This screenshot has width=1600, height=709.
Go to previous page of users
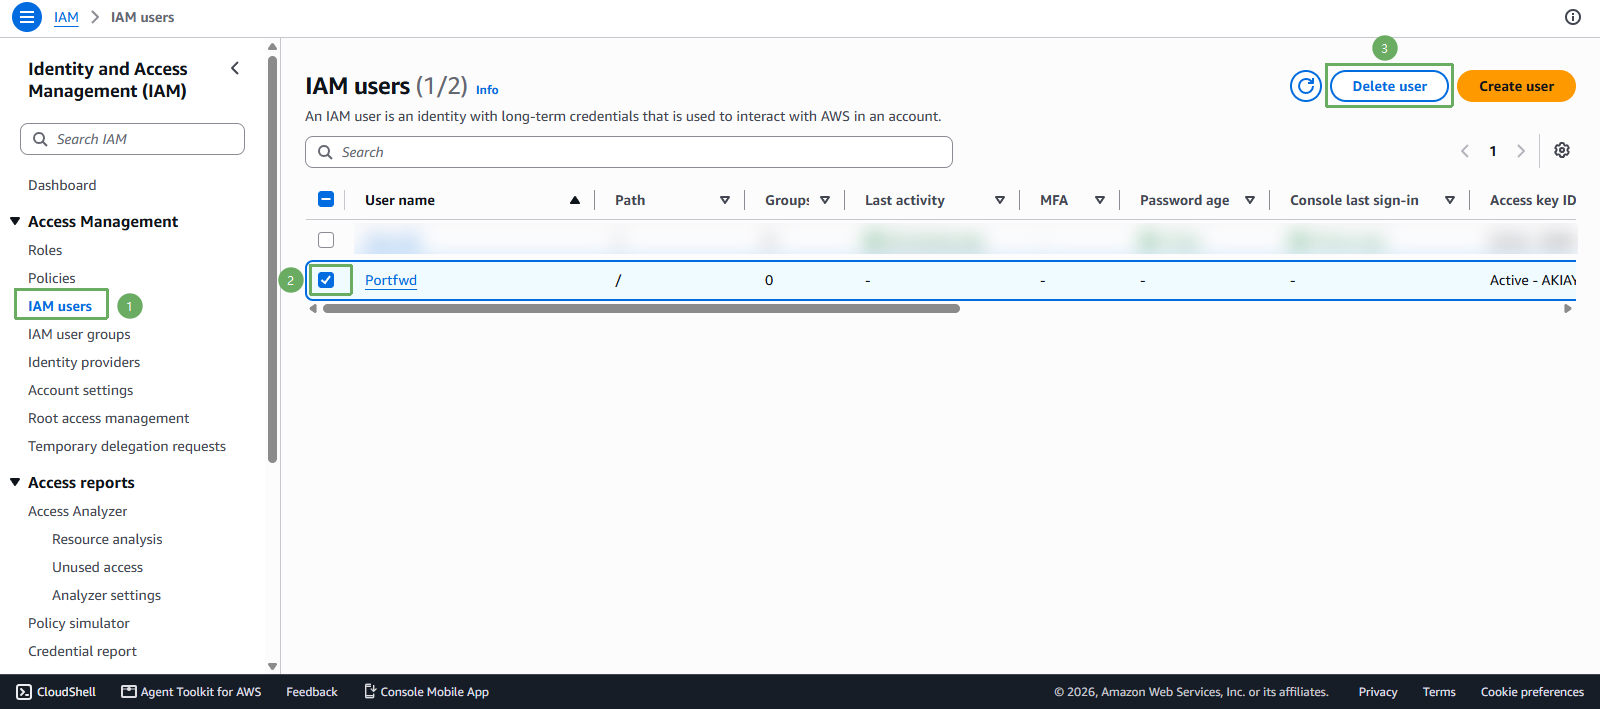[1465, 151]
